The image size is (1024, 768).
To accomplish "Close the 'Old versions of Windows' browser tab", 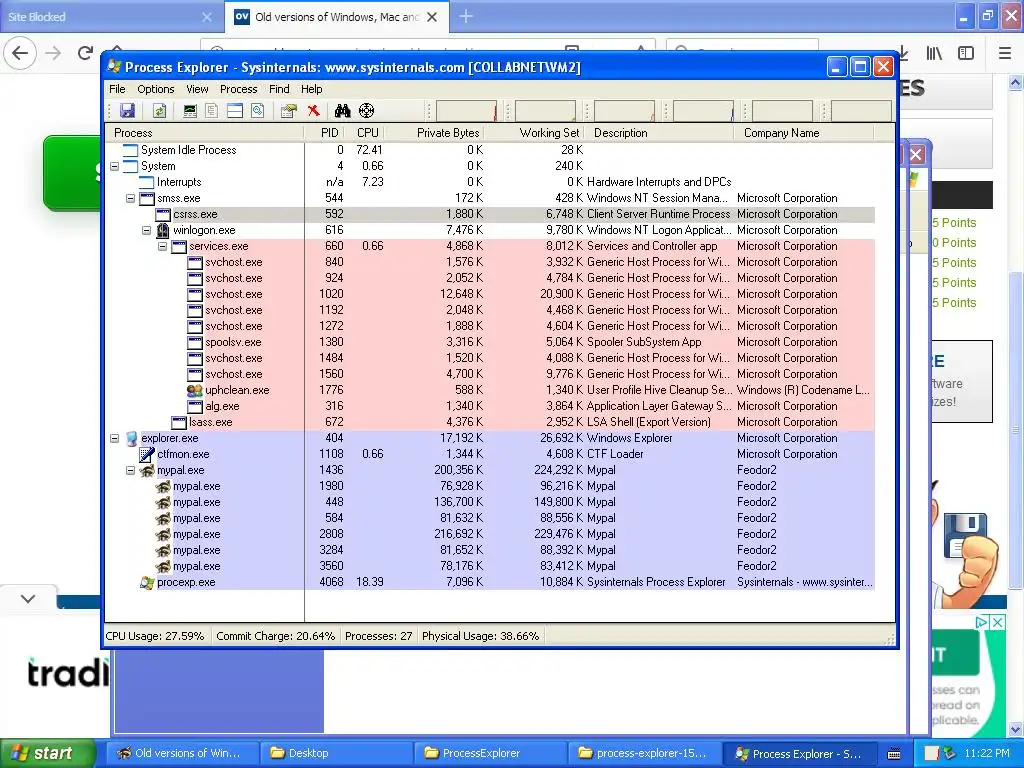I will (x=432, y=17).
